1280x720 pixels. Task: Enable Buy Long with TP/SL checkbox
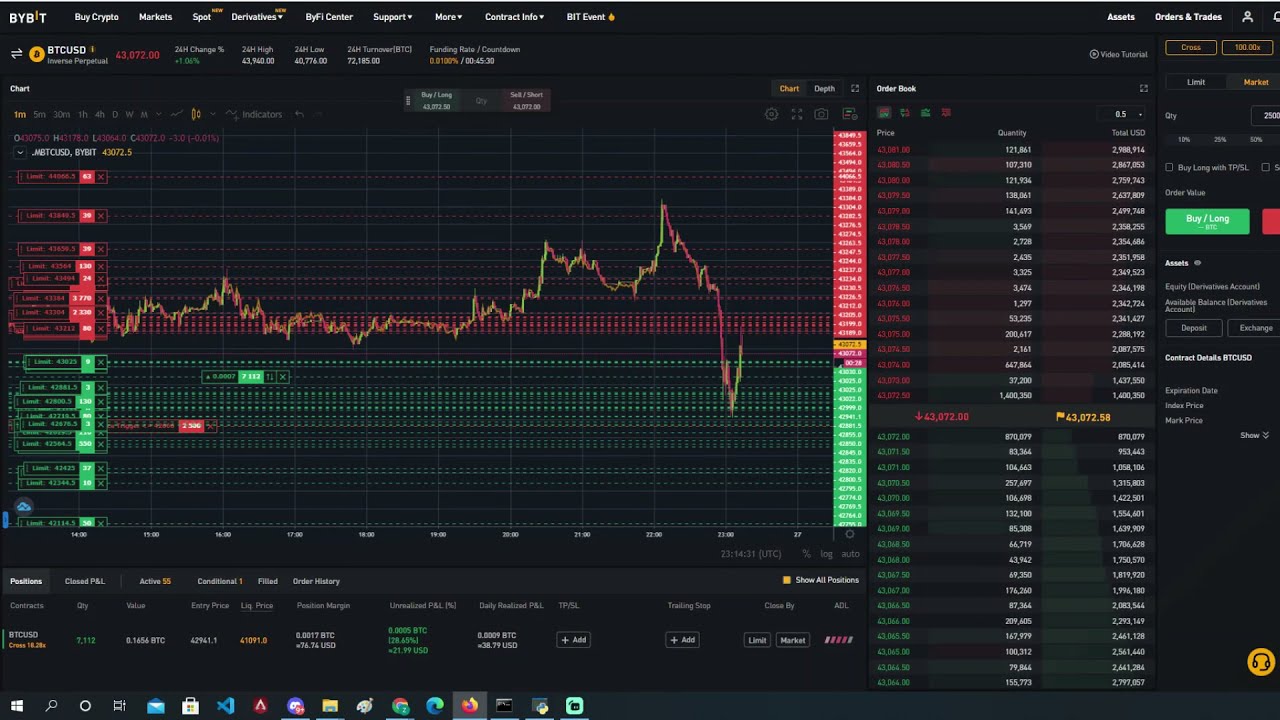click(1169, 168)
